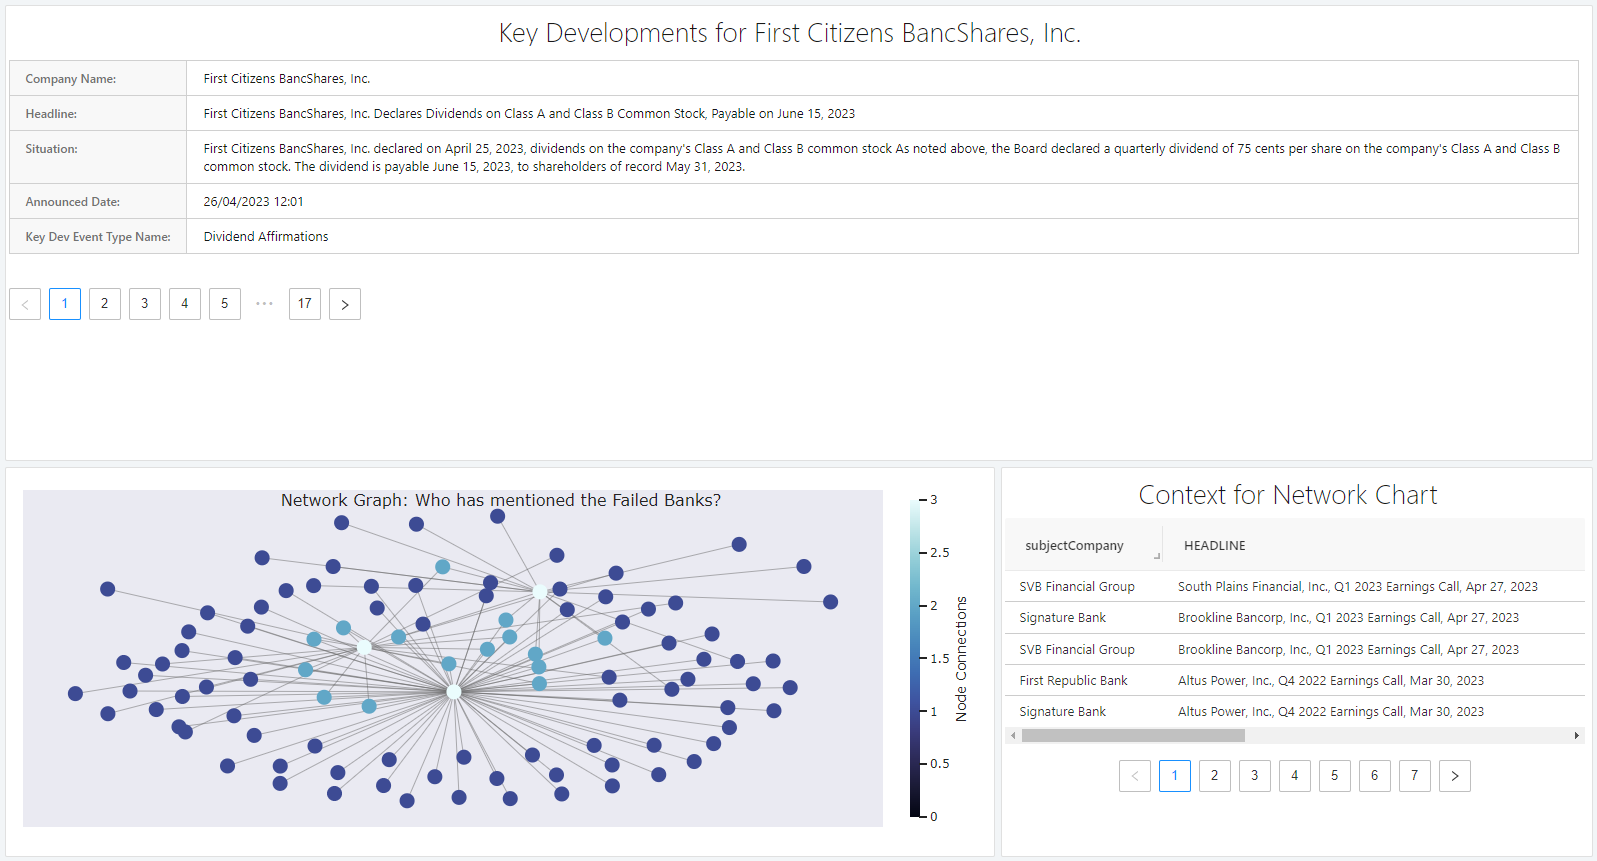Jump to page 5 of Key Developments
The width and height of the screenshot is (1597, 861).
click(x=225, y=304)
